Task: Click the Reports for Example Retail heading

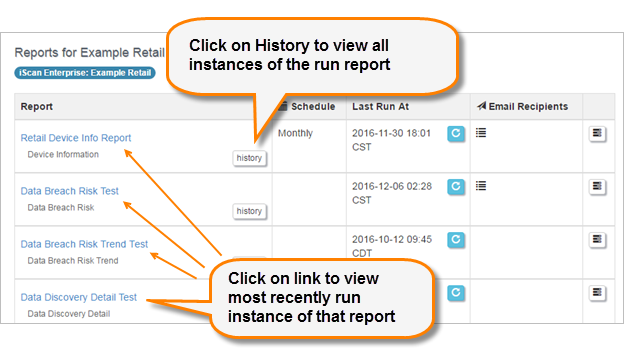Action: tap(90, 53)
